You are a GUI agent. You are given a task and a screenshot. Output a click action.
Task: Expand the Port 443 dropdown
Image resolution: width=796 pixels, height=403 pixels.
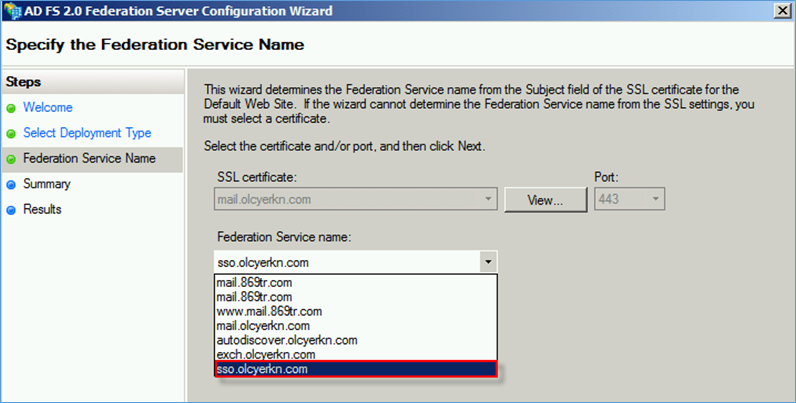(655, 199)
